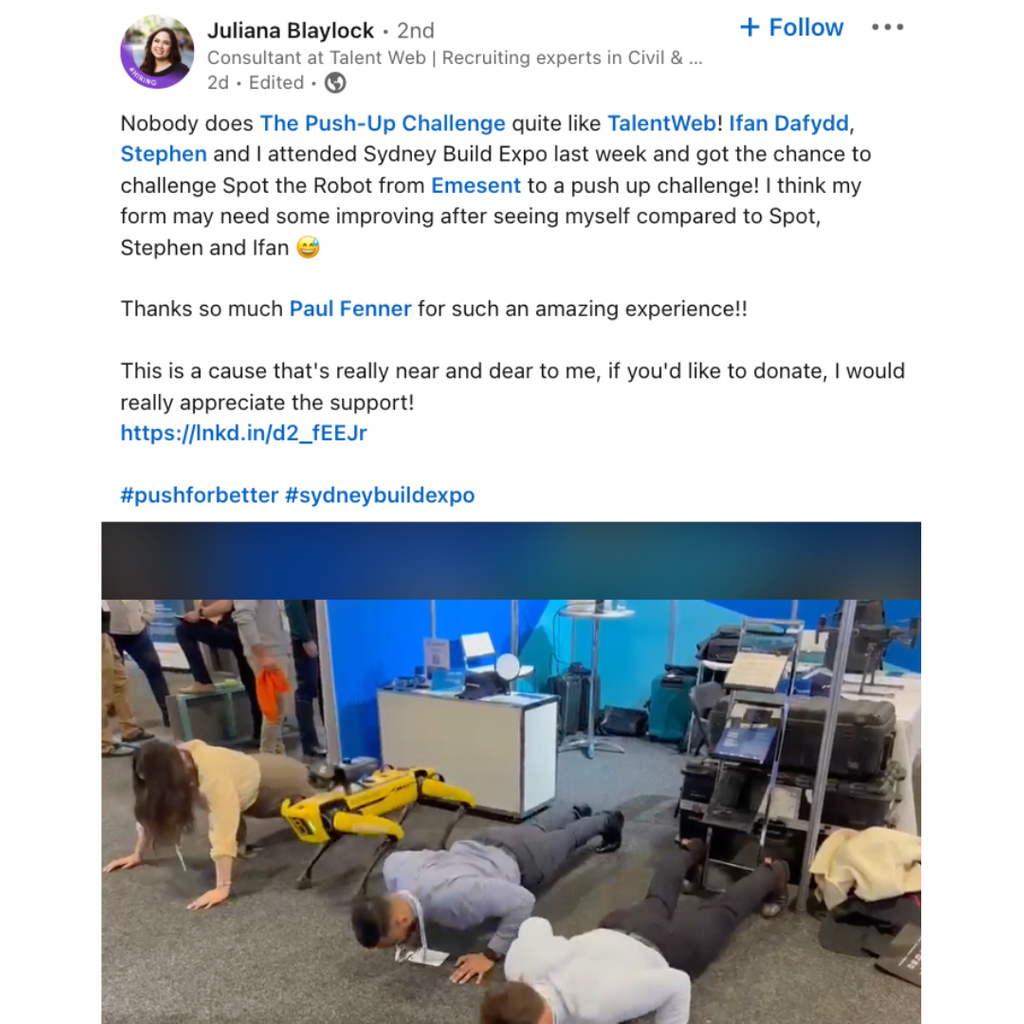Image resolution: width=1024 pixels, height=1024 pixels.
Task: Click the globe visibility icon
Action: [335, 83]
